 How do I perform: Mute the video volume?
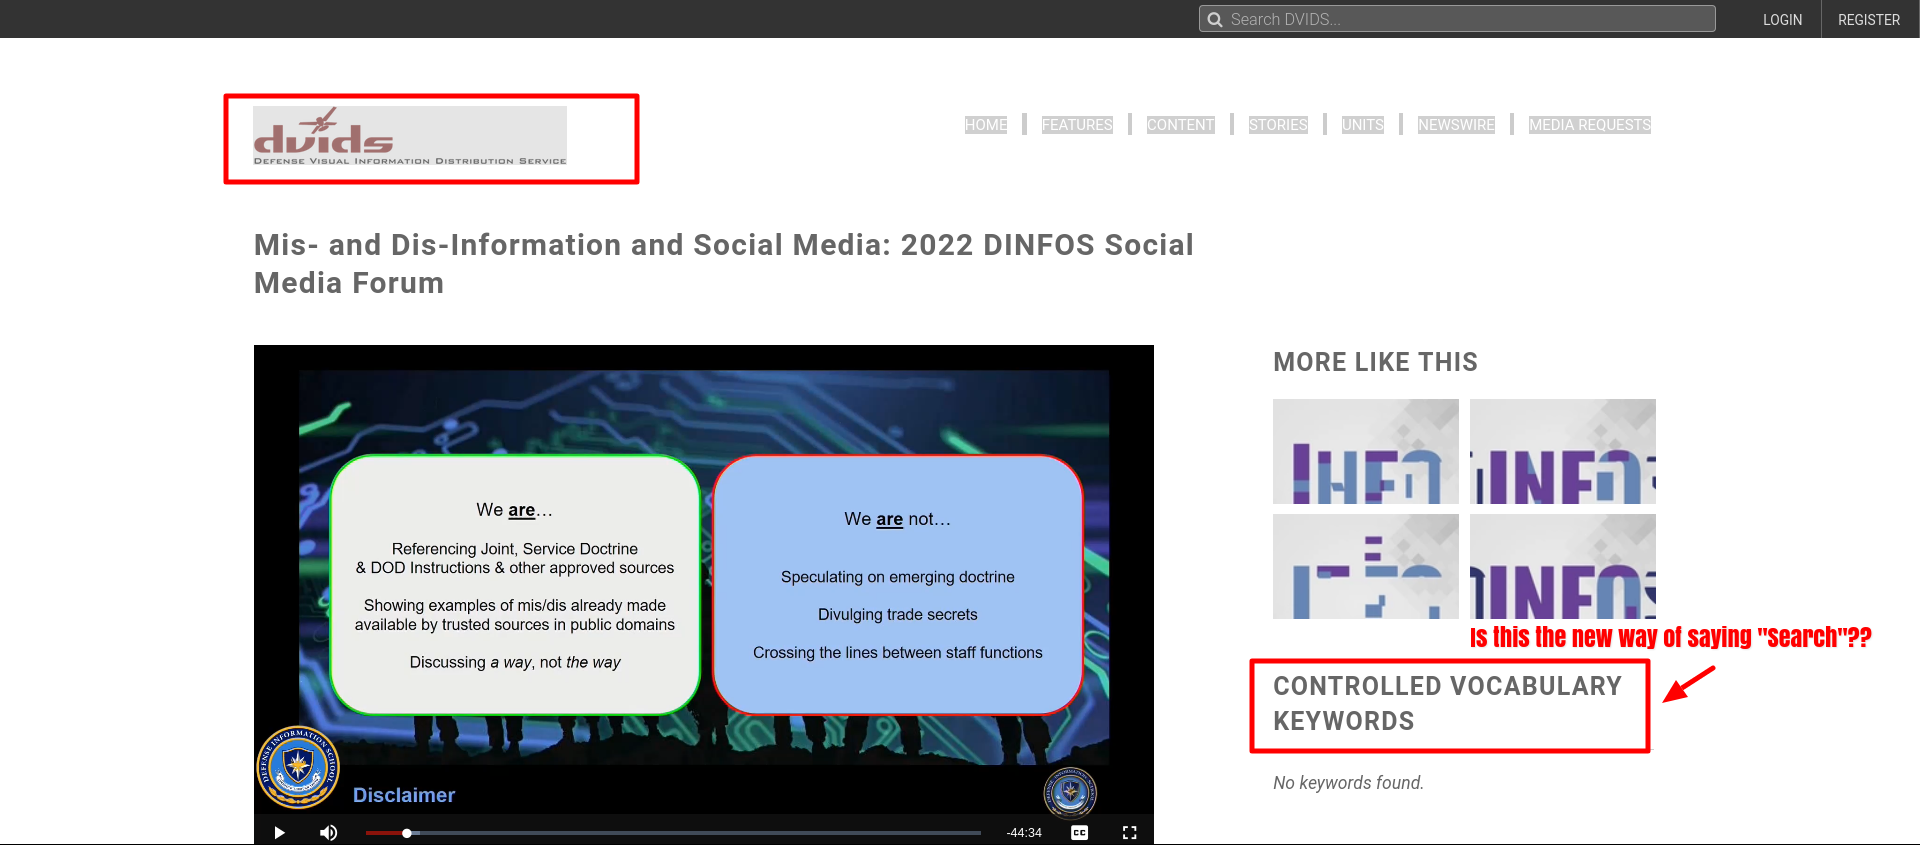(x=328, y=832)
